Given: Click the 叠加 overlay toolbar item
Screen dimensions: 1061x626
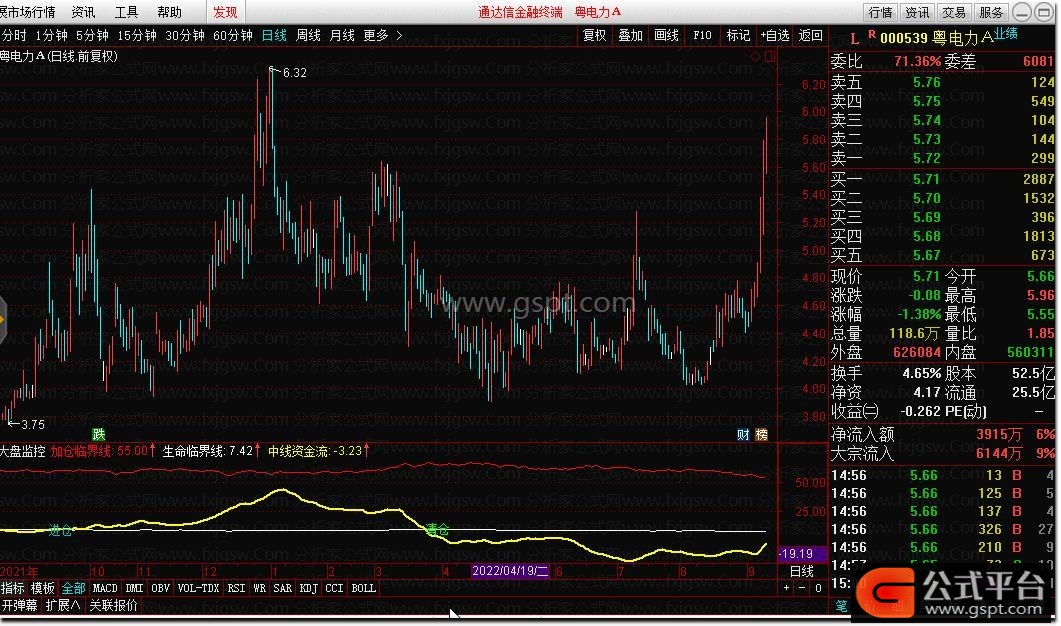Looking at the screenshot, I should (630, 35).
